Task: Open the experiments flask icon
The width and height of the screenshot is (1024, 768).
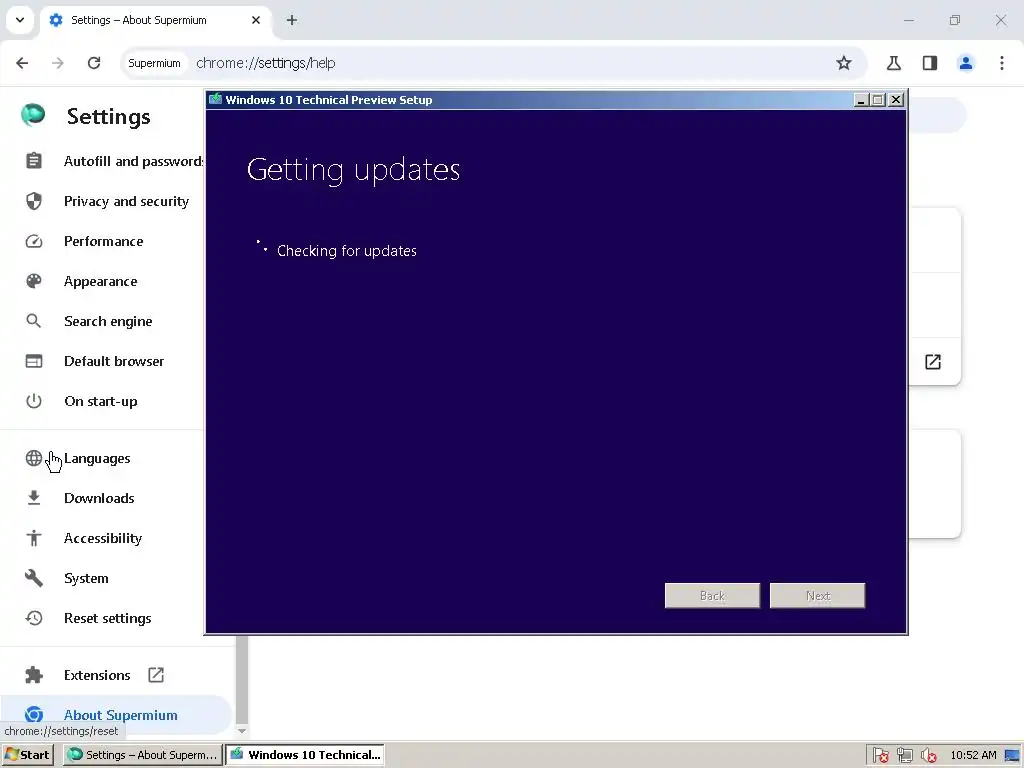Action: coord(894,63)
